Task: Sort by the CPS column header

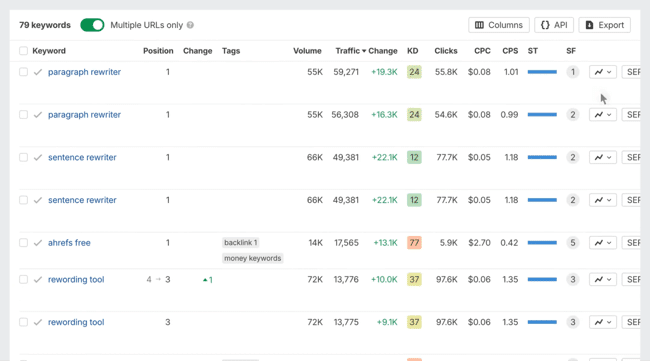Action: pos(510,51)
